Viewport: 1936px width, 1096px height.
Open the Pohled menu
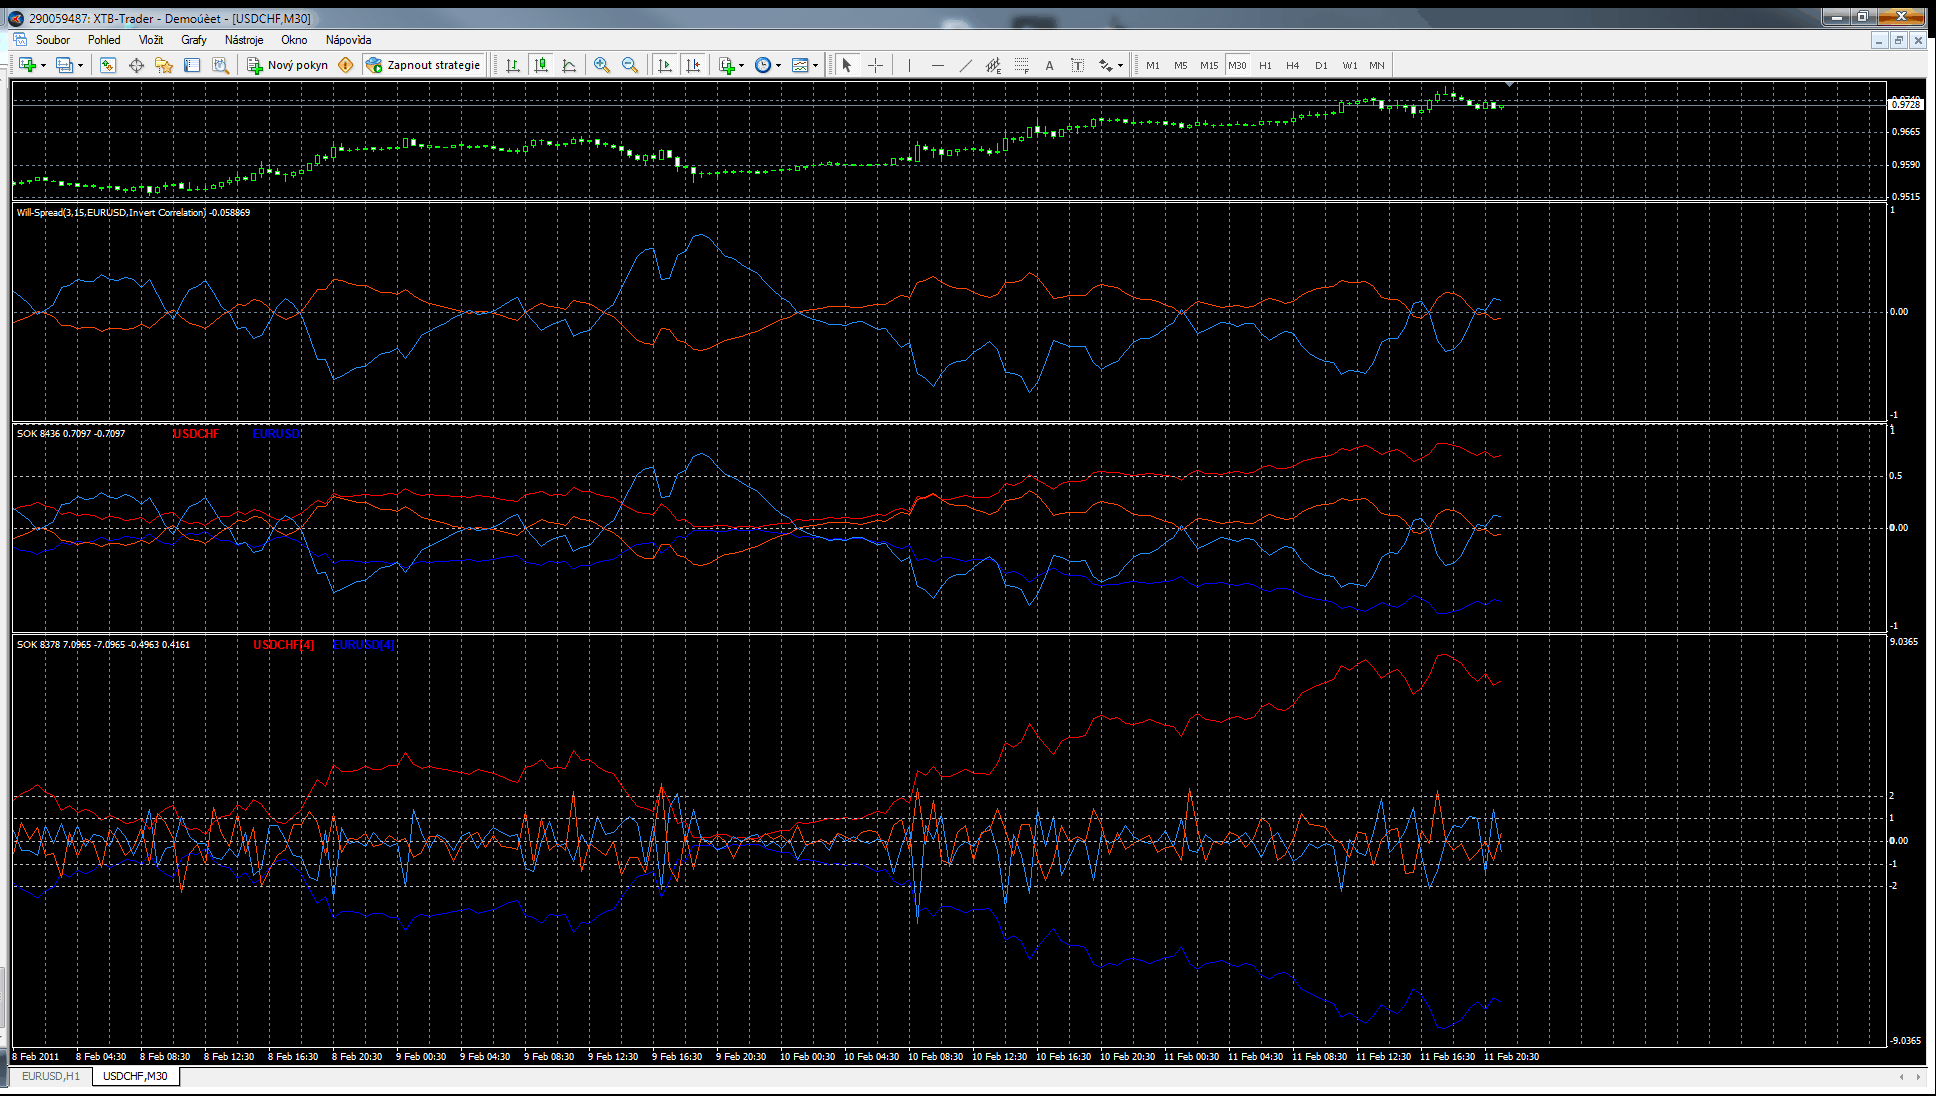(104, 40)
